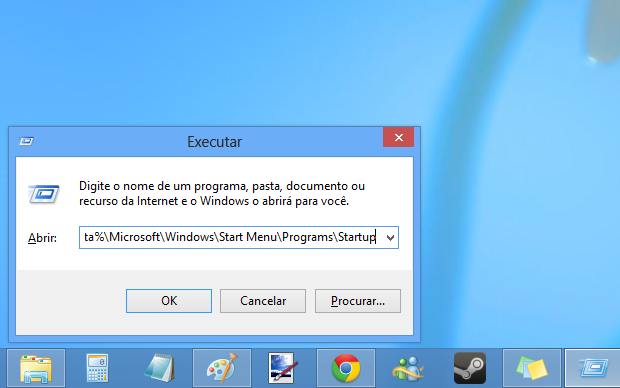Open the Paint palette icon in taskbar

coord(222,368)
